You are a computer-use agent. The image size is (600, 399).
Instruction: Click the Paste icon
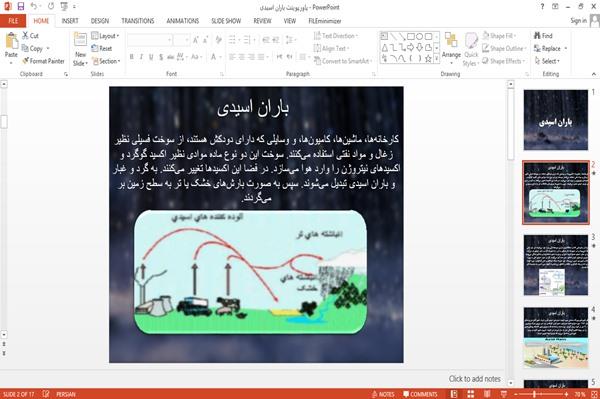11,41
